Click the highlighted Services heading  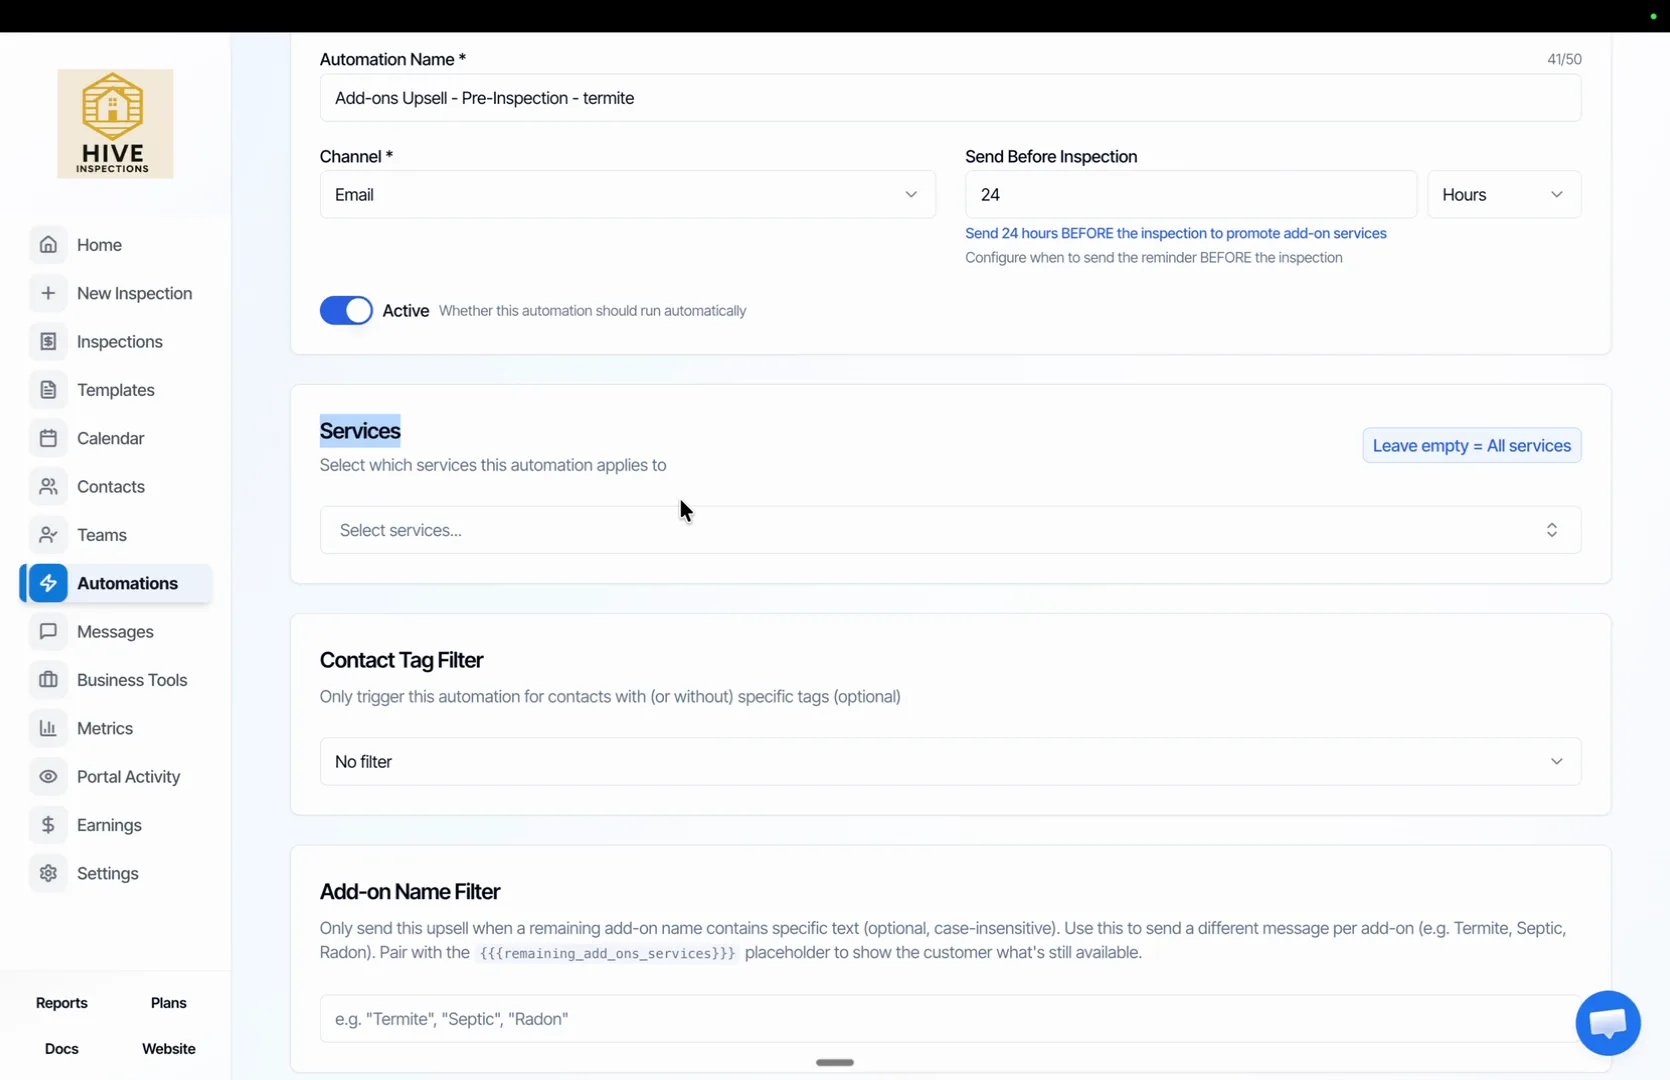click(360, 431)
